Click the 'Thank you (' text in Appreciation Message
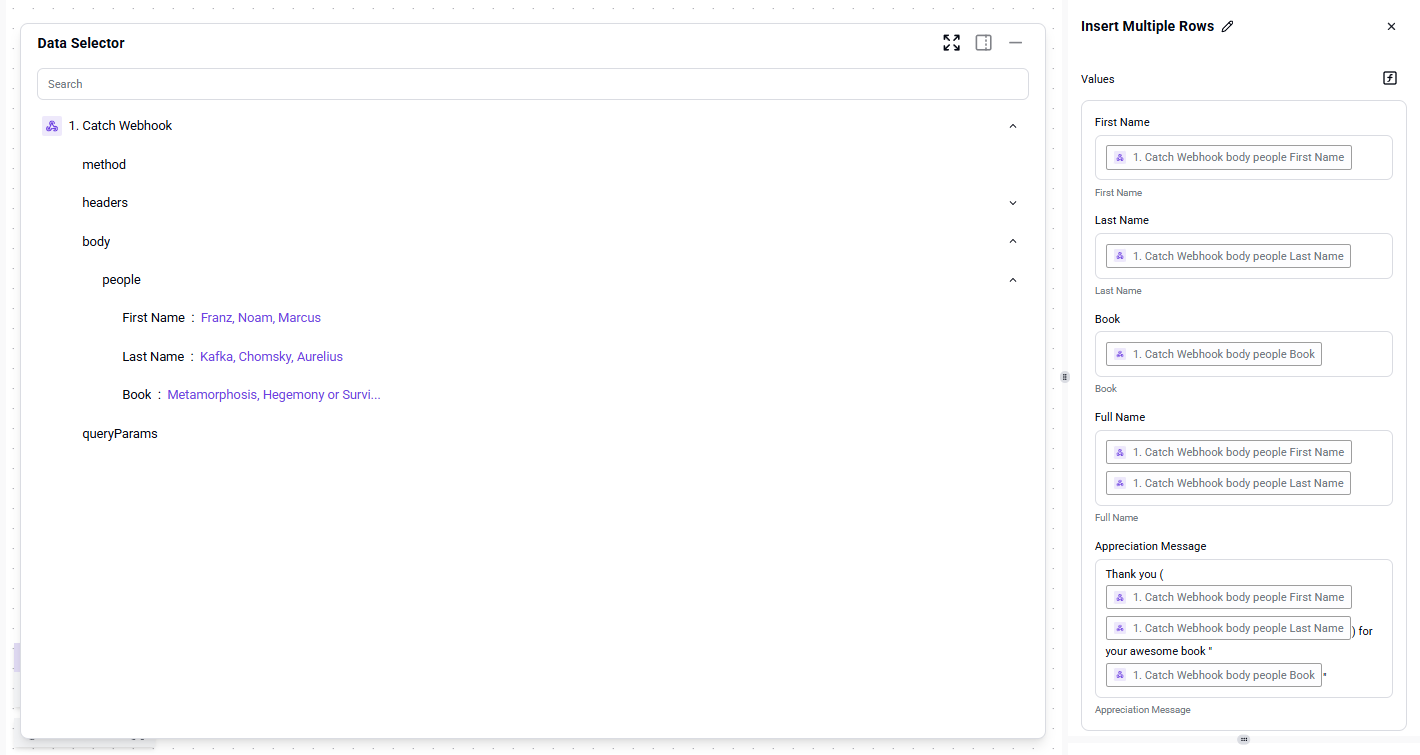The width and height of the screenshot is (1420, 755). (x=1135, y=574)
